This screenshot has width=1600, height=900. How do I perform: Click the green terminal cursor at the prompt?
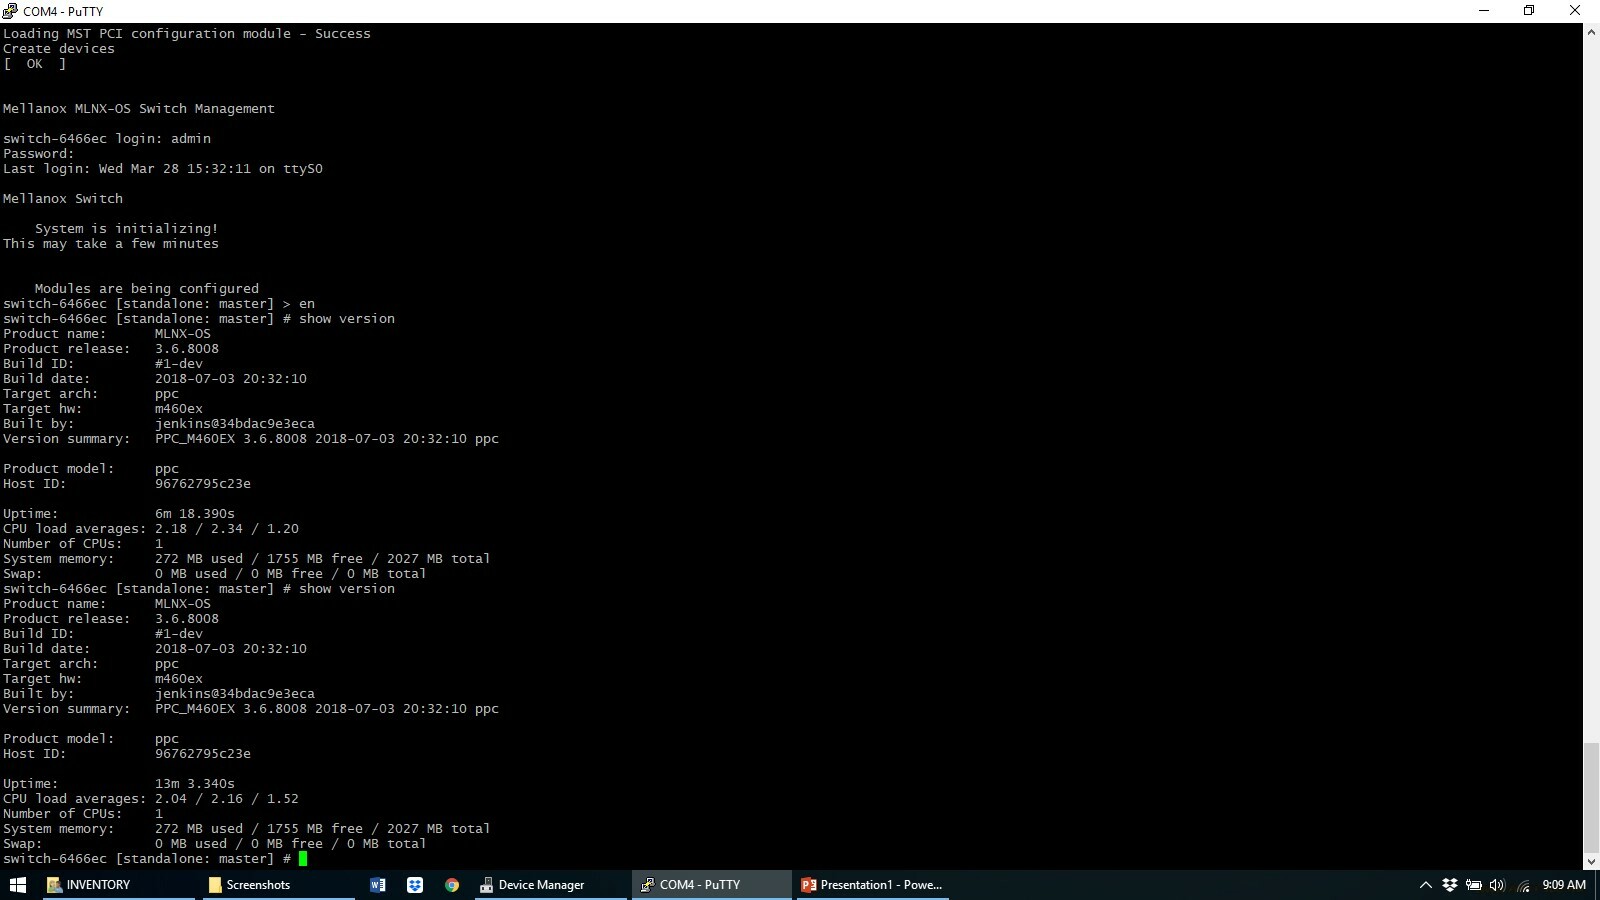pos(303,859)
